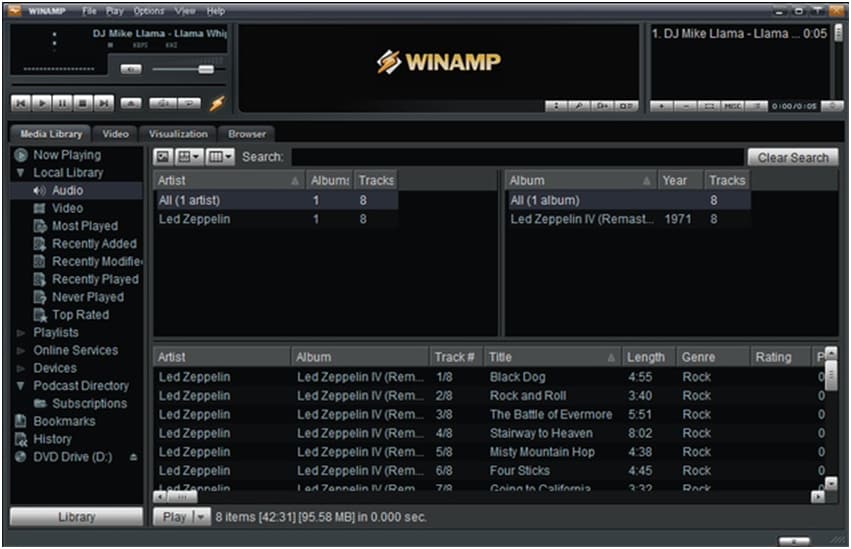This screenshot has height=549, width=851.
Task: Select Led Zeppelin IV (Remast... album row
Action: [628, 219]
